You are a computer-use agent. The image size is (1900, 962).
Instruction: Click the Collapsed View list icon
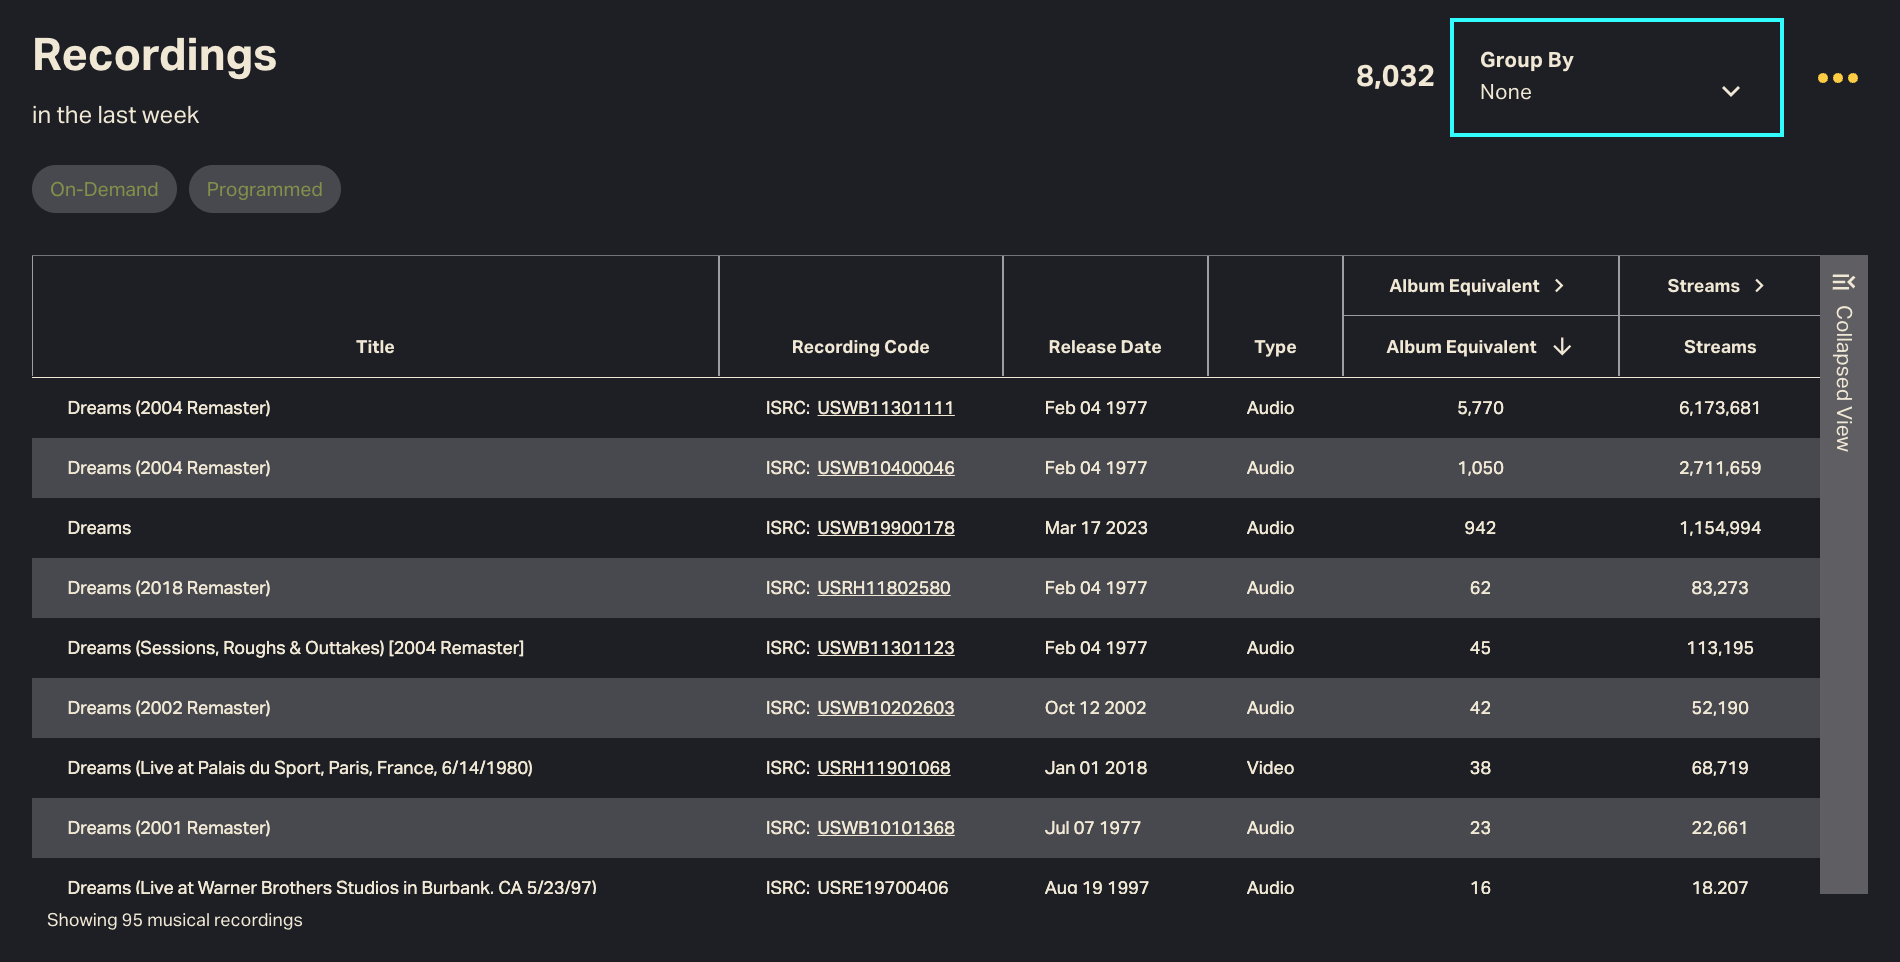(1843, 282)
